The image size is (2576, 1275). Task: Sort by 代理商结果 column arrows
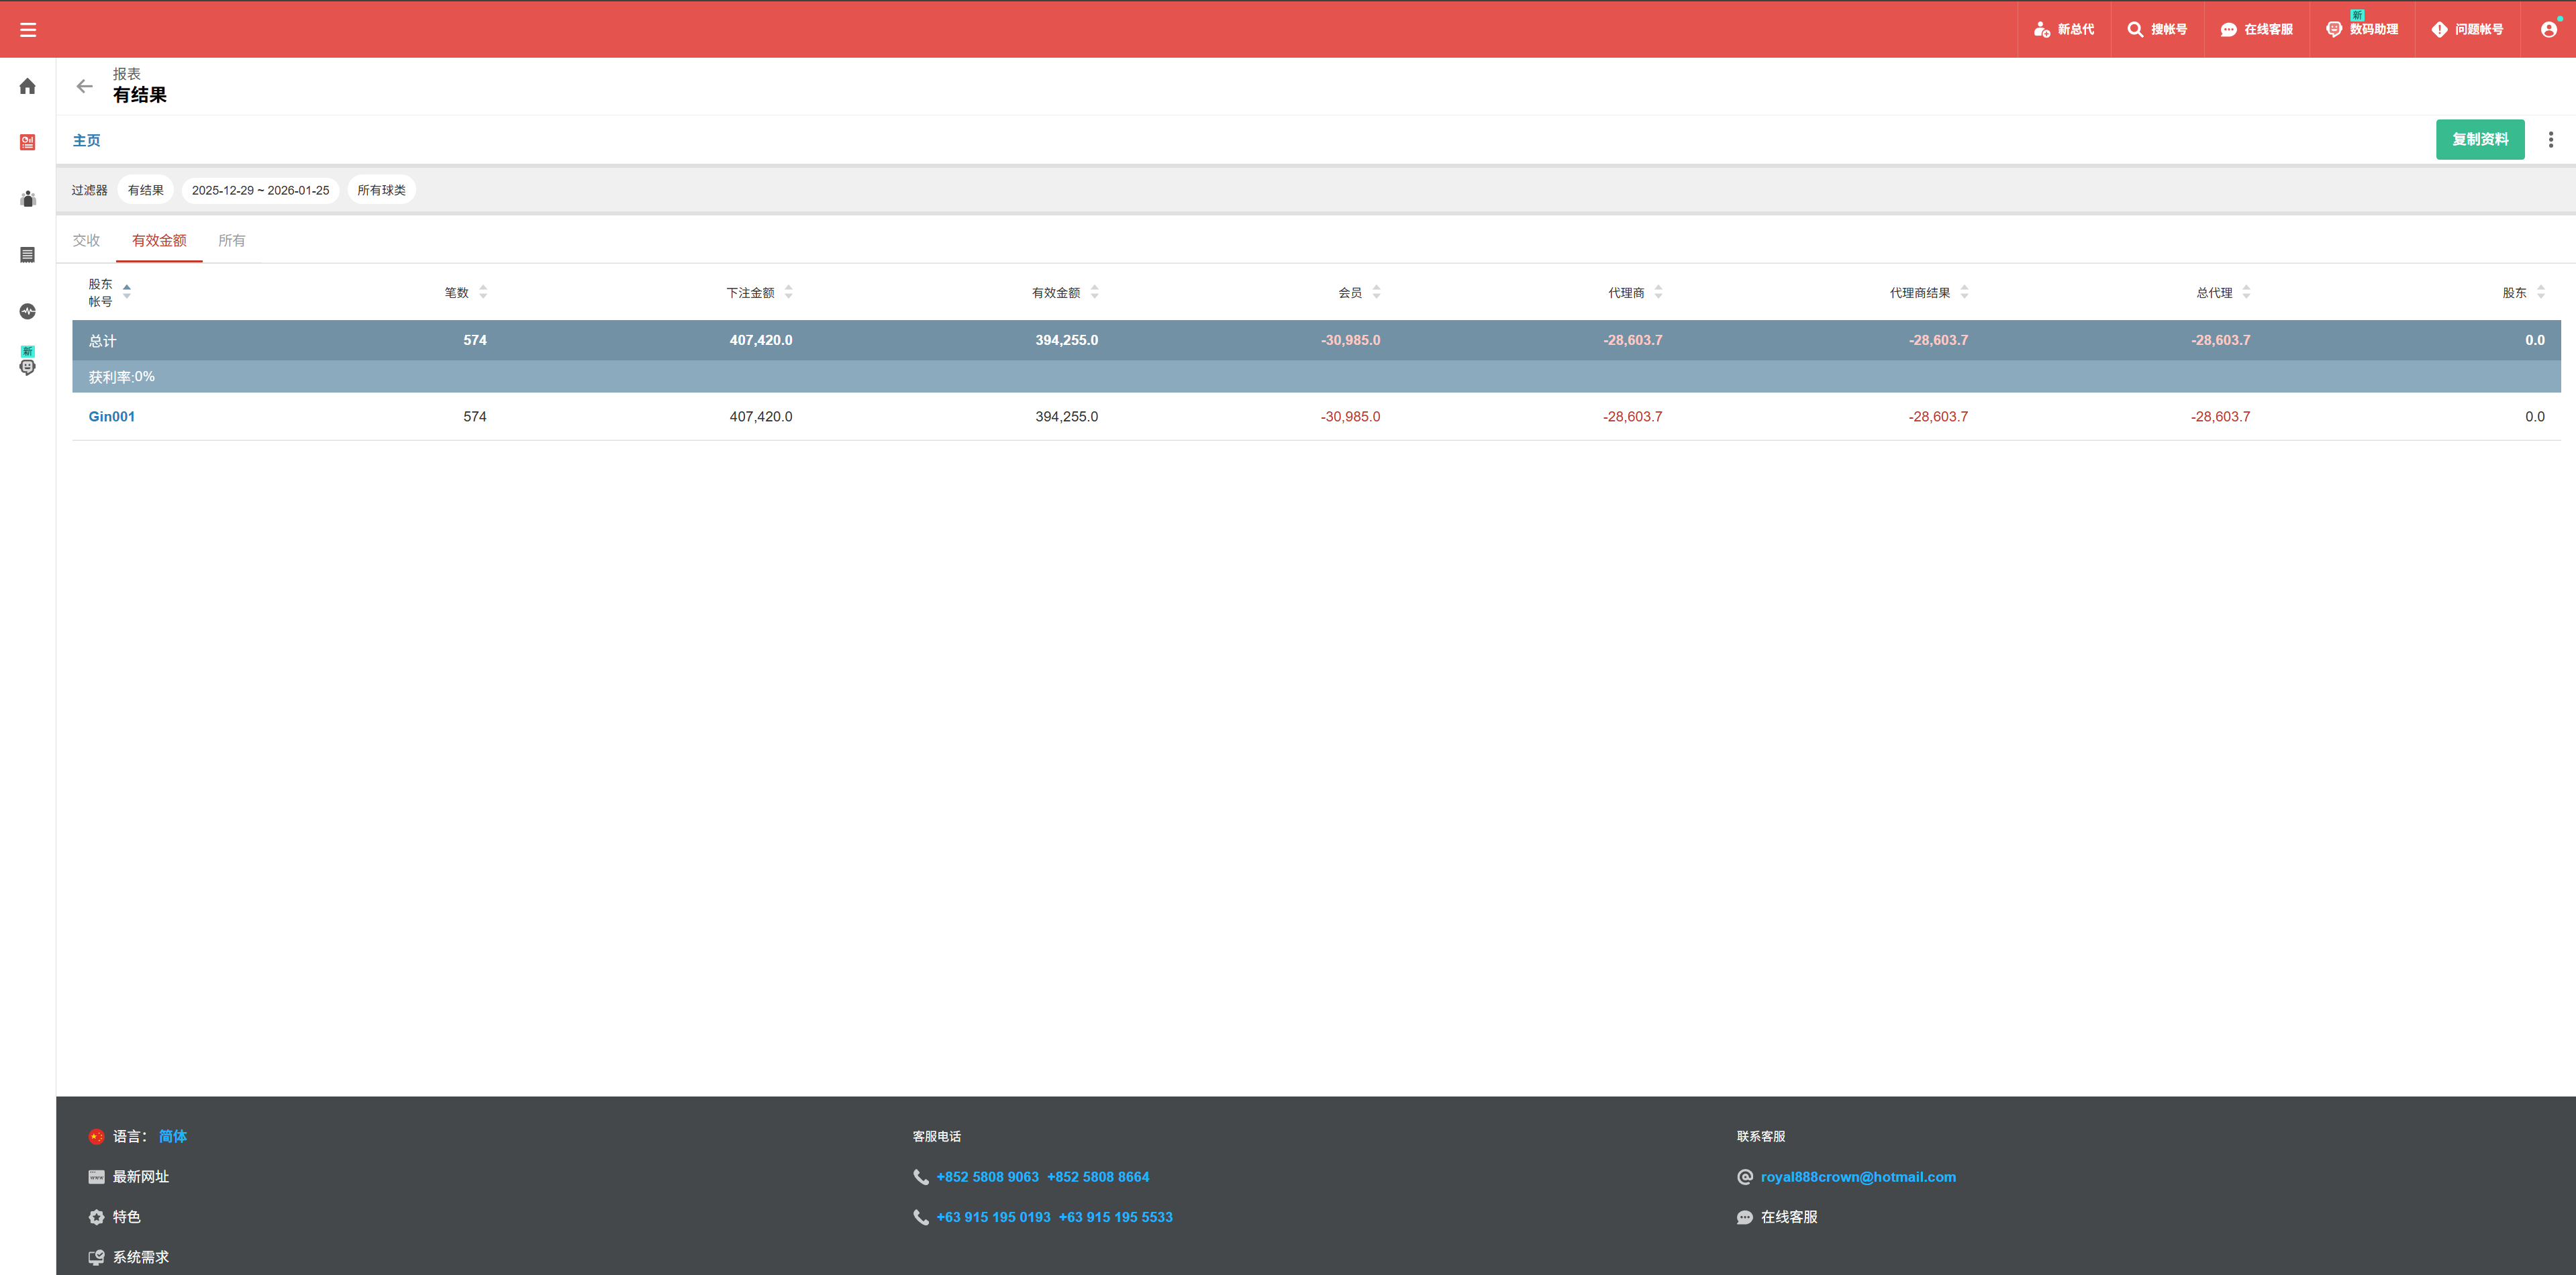click(1964, 292)
